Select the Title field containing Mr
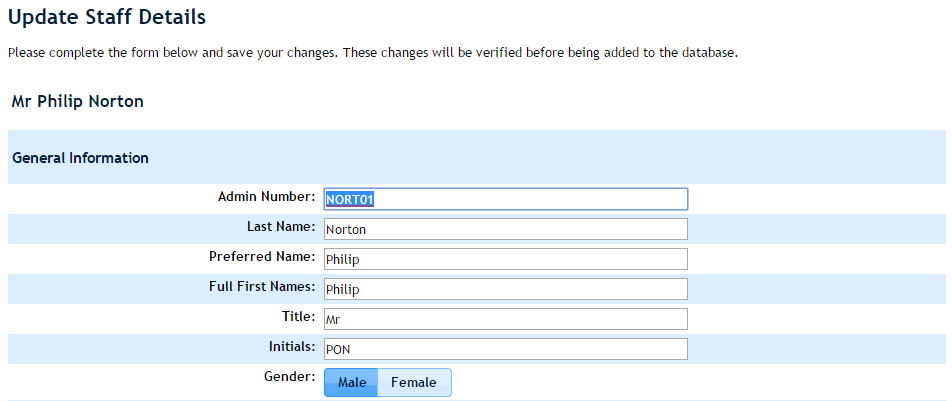952x401 pixels. click(506, 319)
